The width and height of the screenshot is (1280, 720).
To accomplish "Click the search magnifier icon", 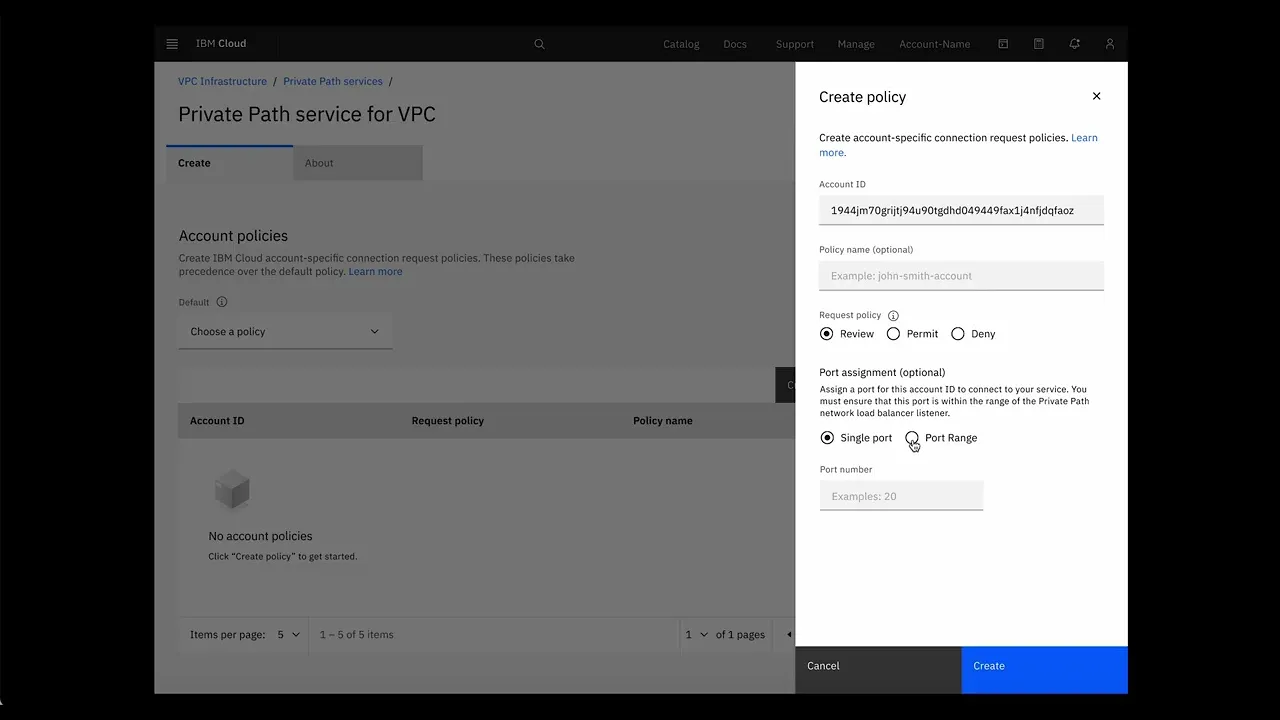I will click(x=539, y=44).
